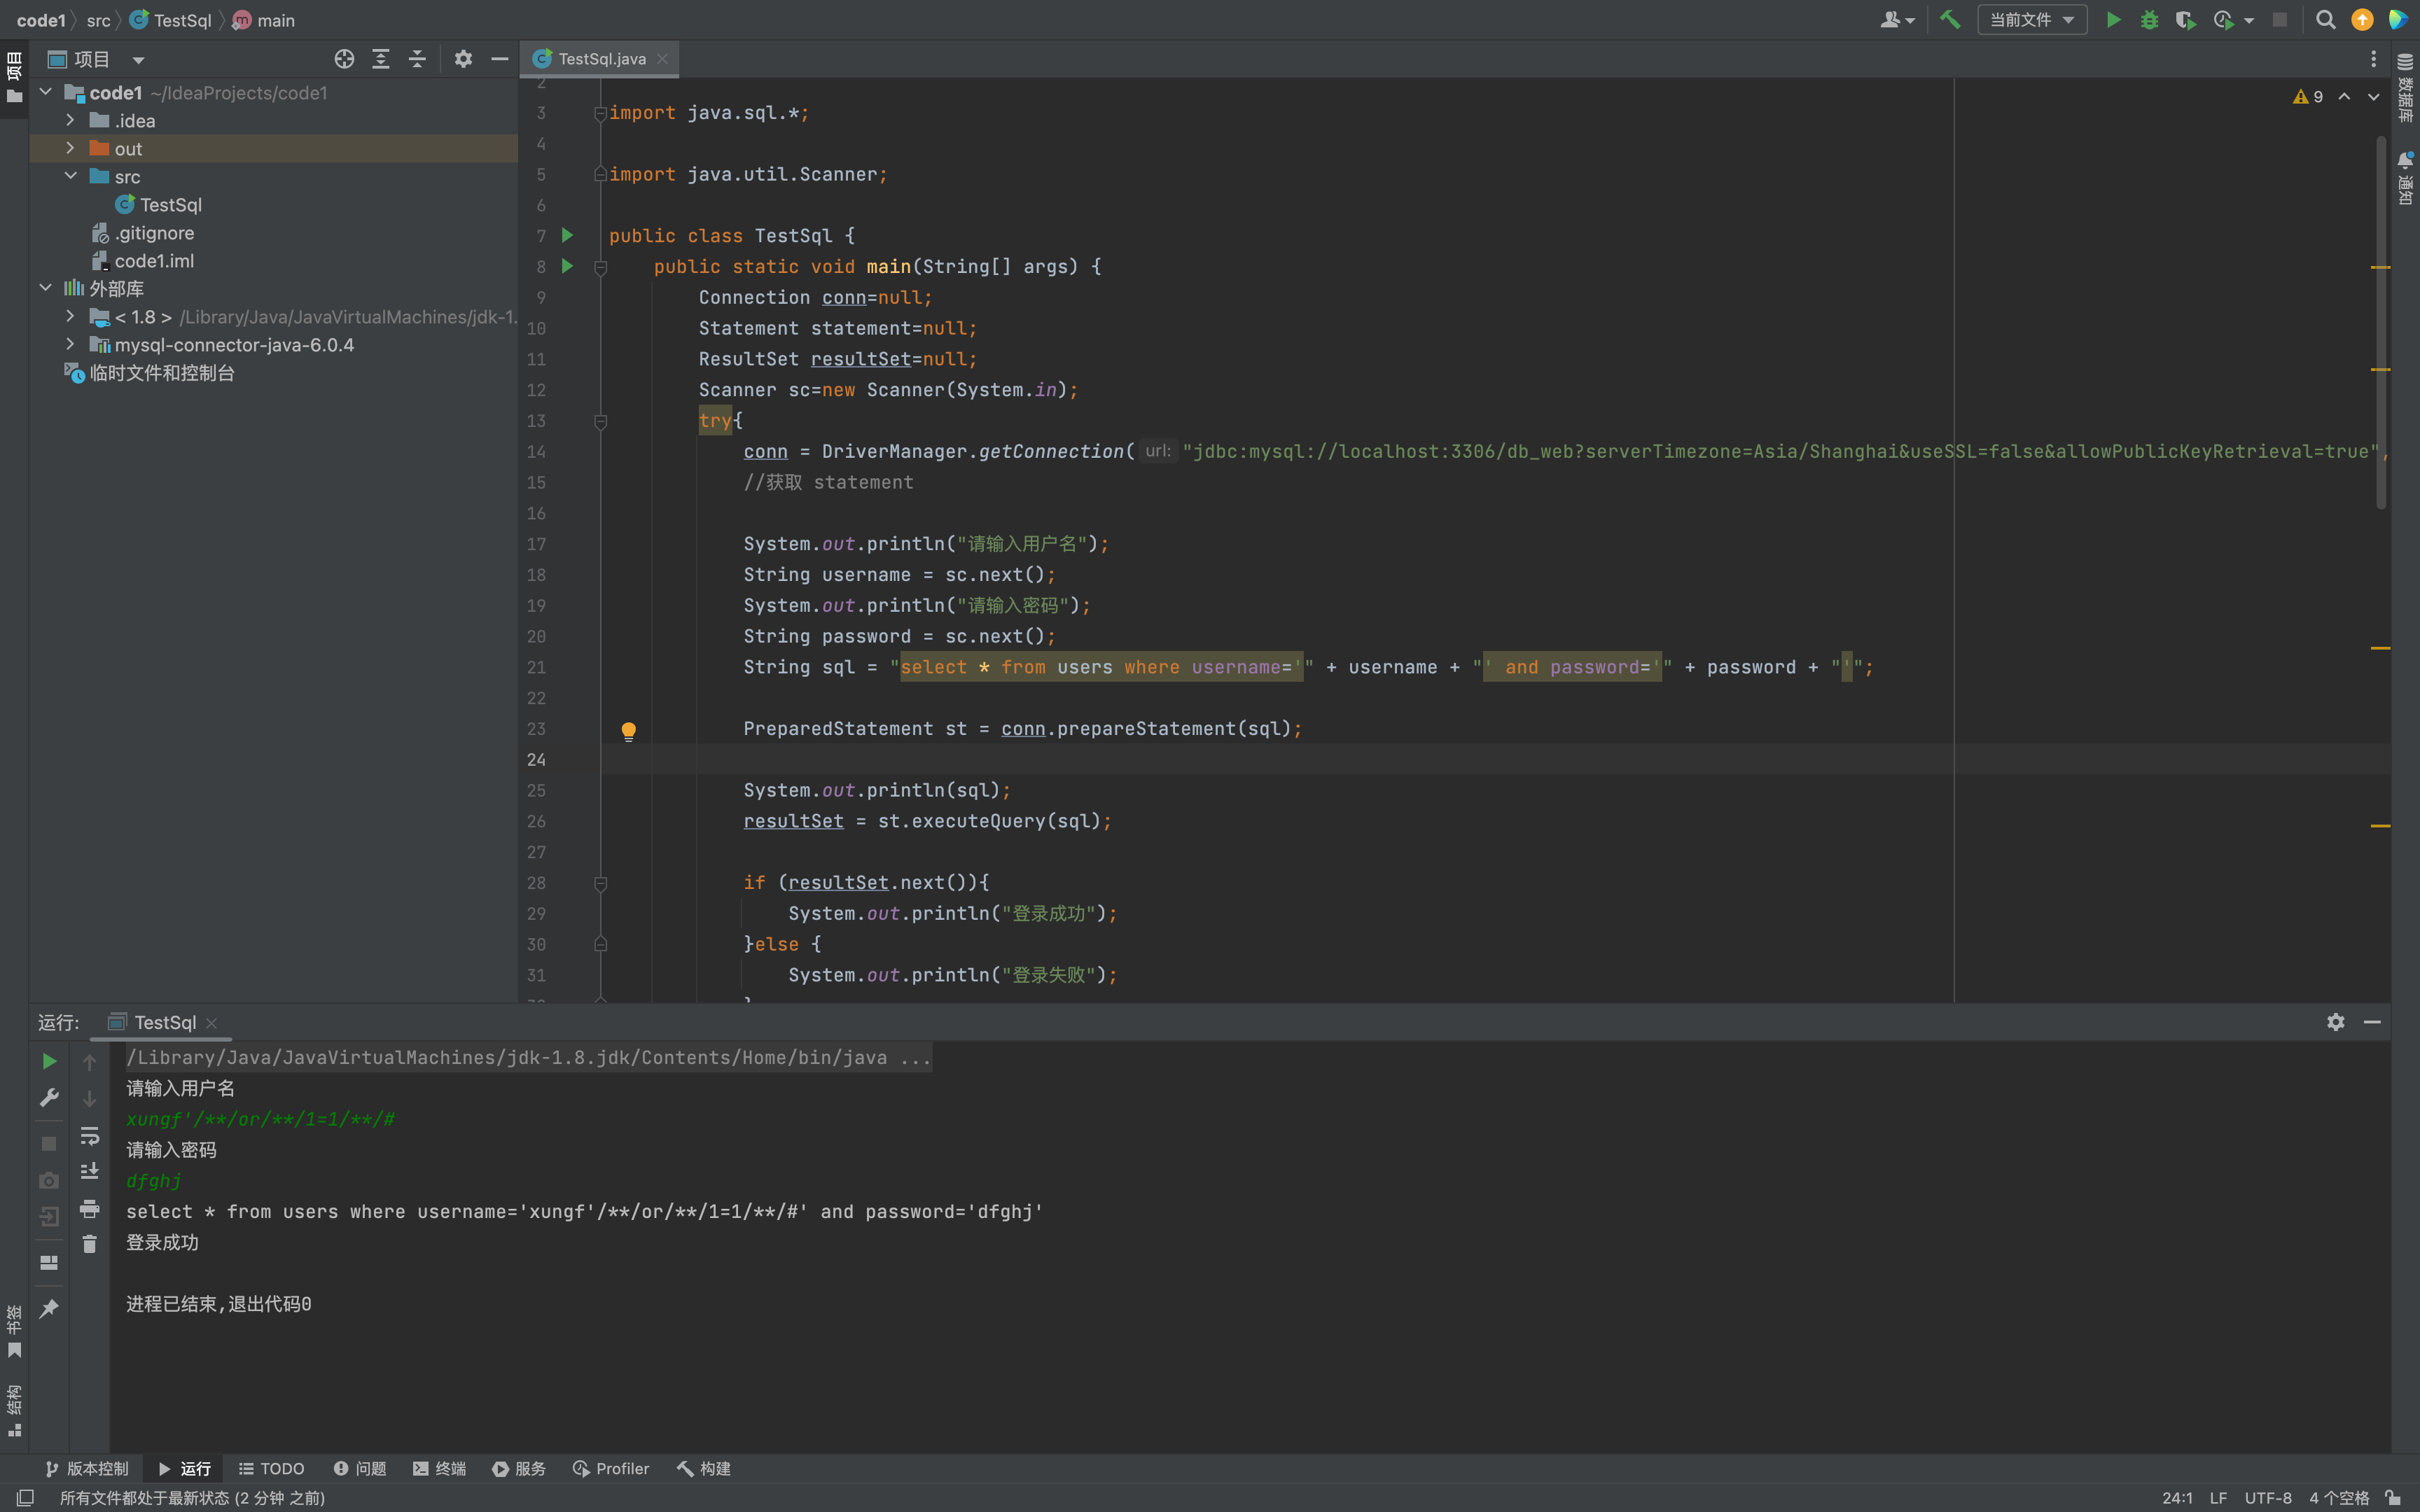Expand mysql-connector-java-6.0.4 library node

click(x=70, y=344)
